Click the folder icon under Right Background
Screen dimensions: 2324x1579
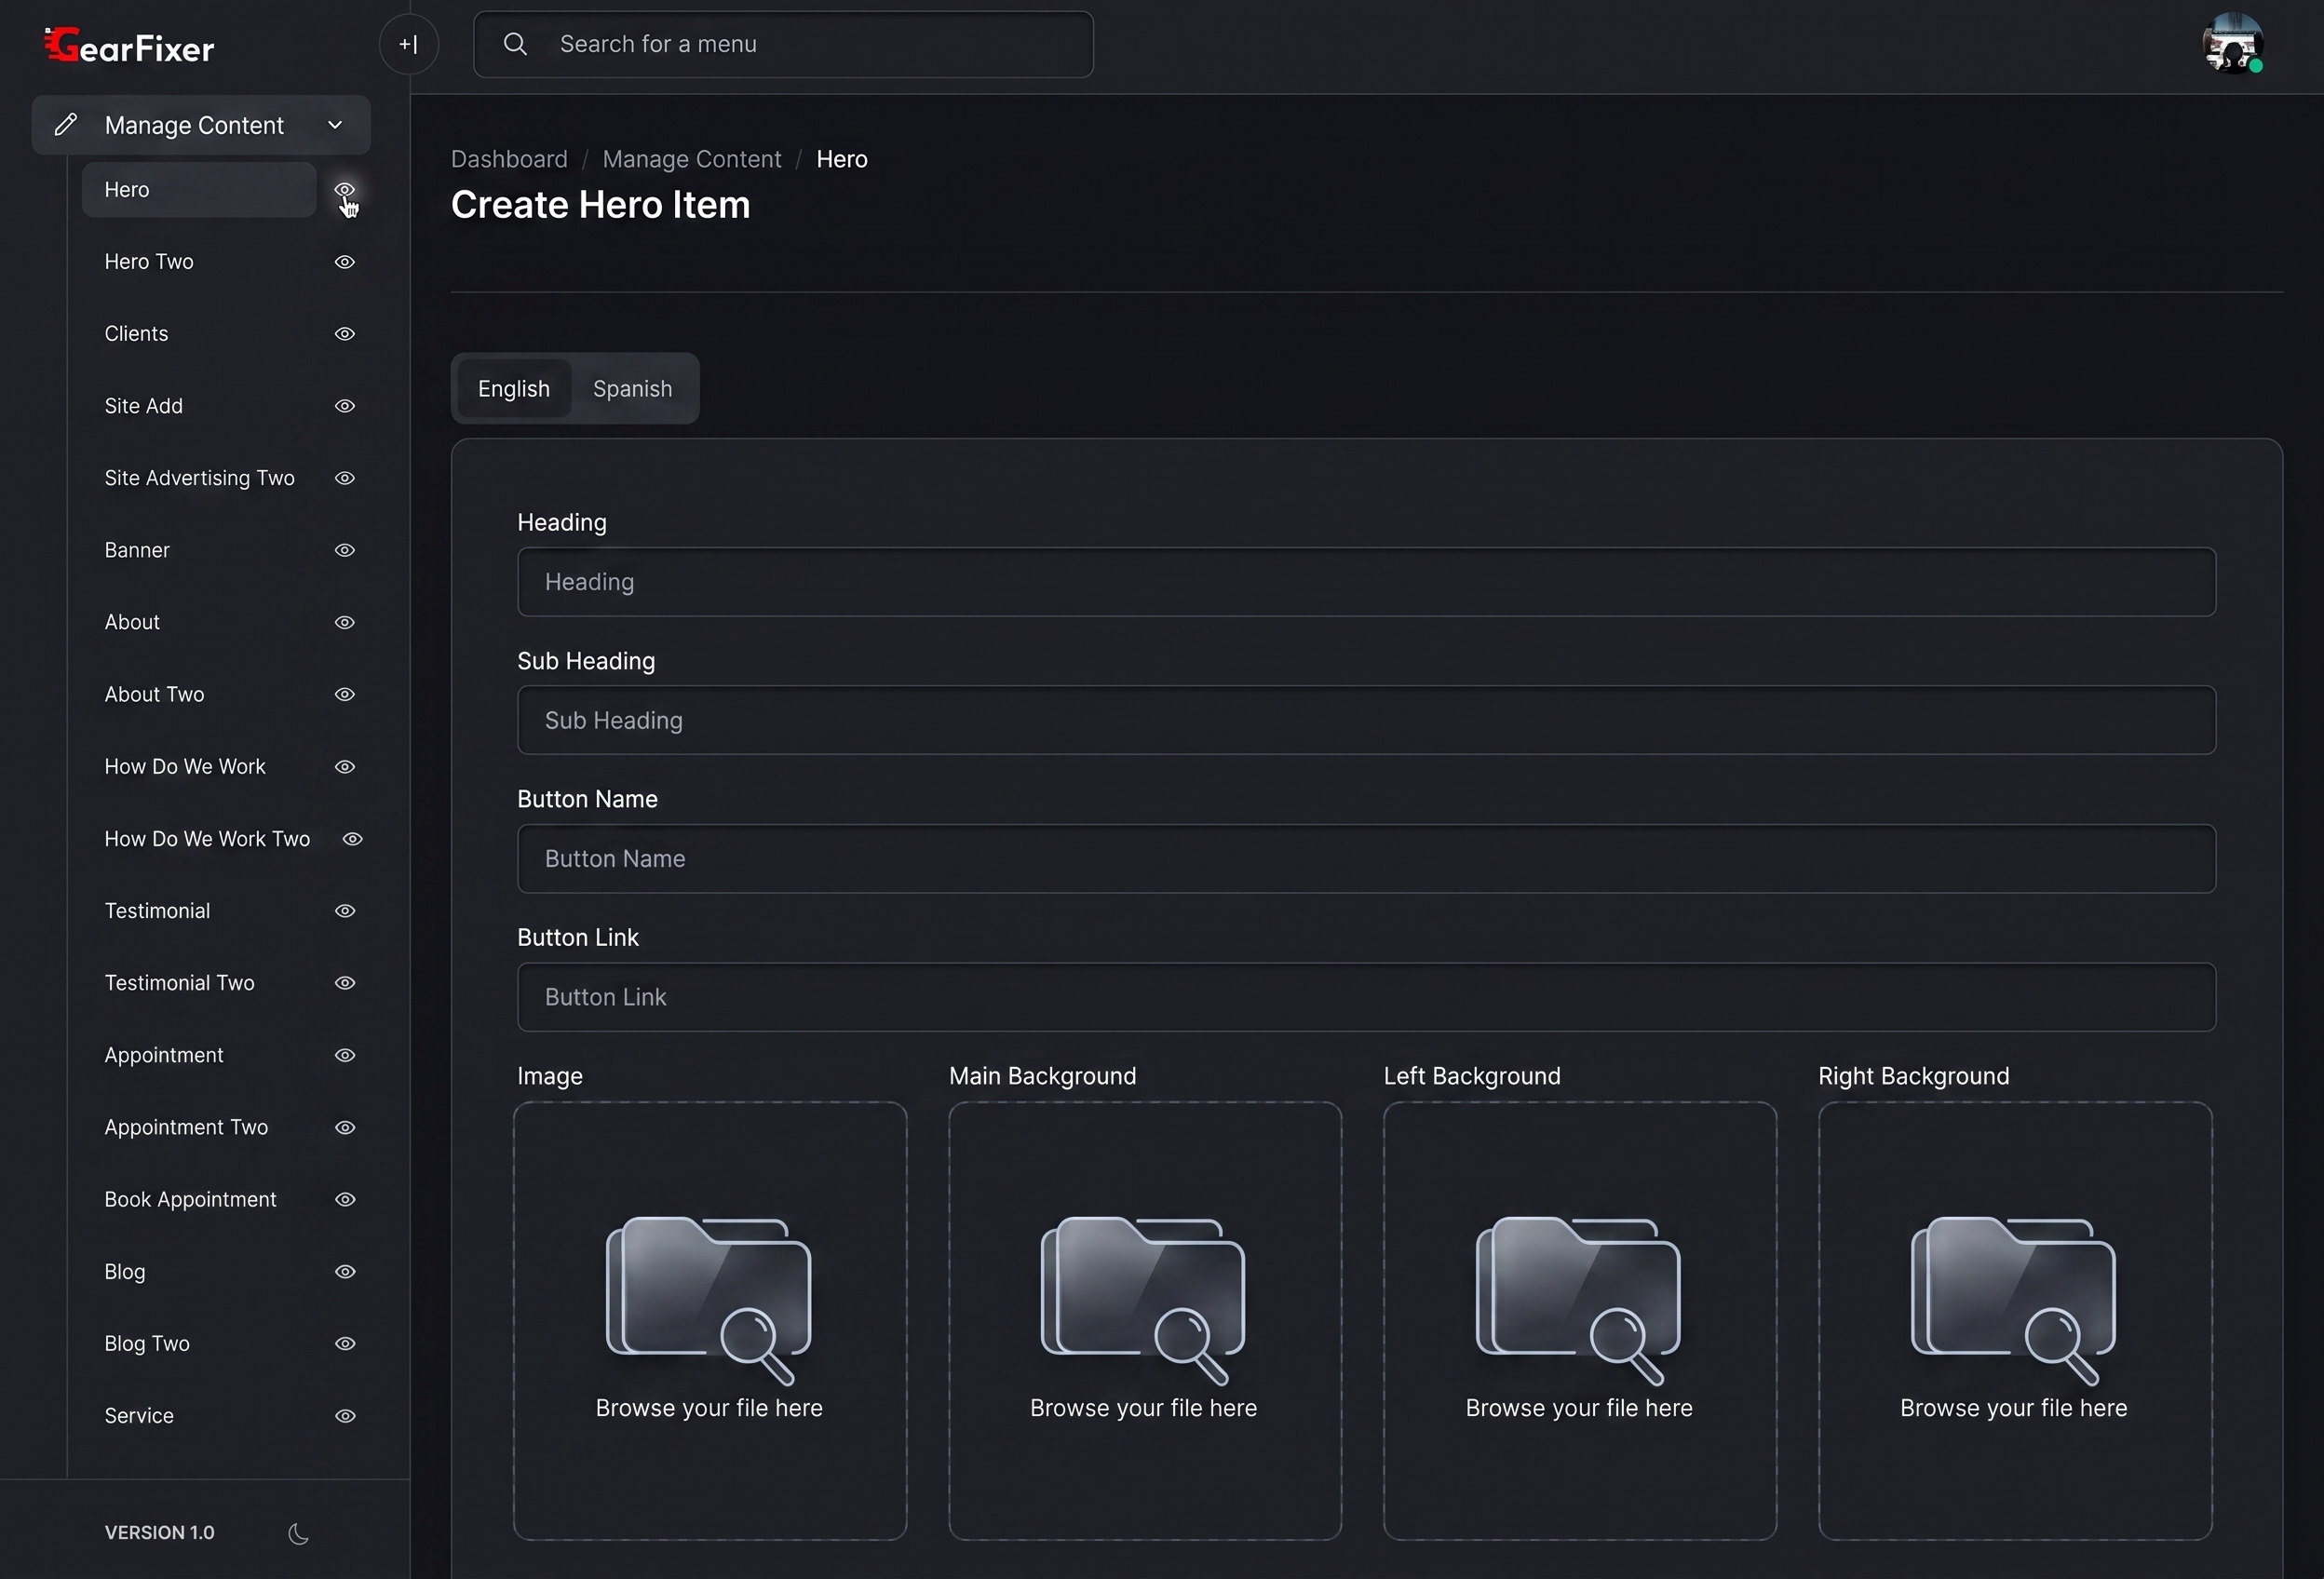(2014, 1299)
